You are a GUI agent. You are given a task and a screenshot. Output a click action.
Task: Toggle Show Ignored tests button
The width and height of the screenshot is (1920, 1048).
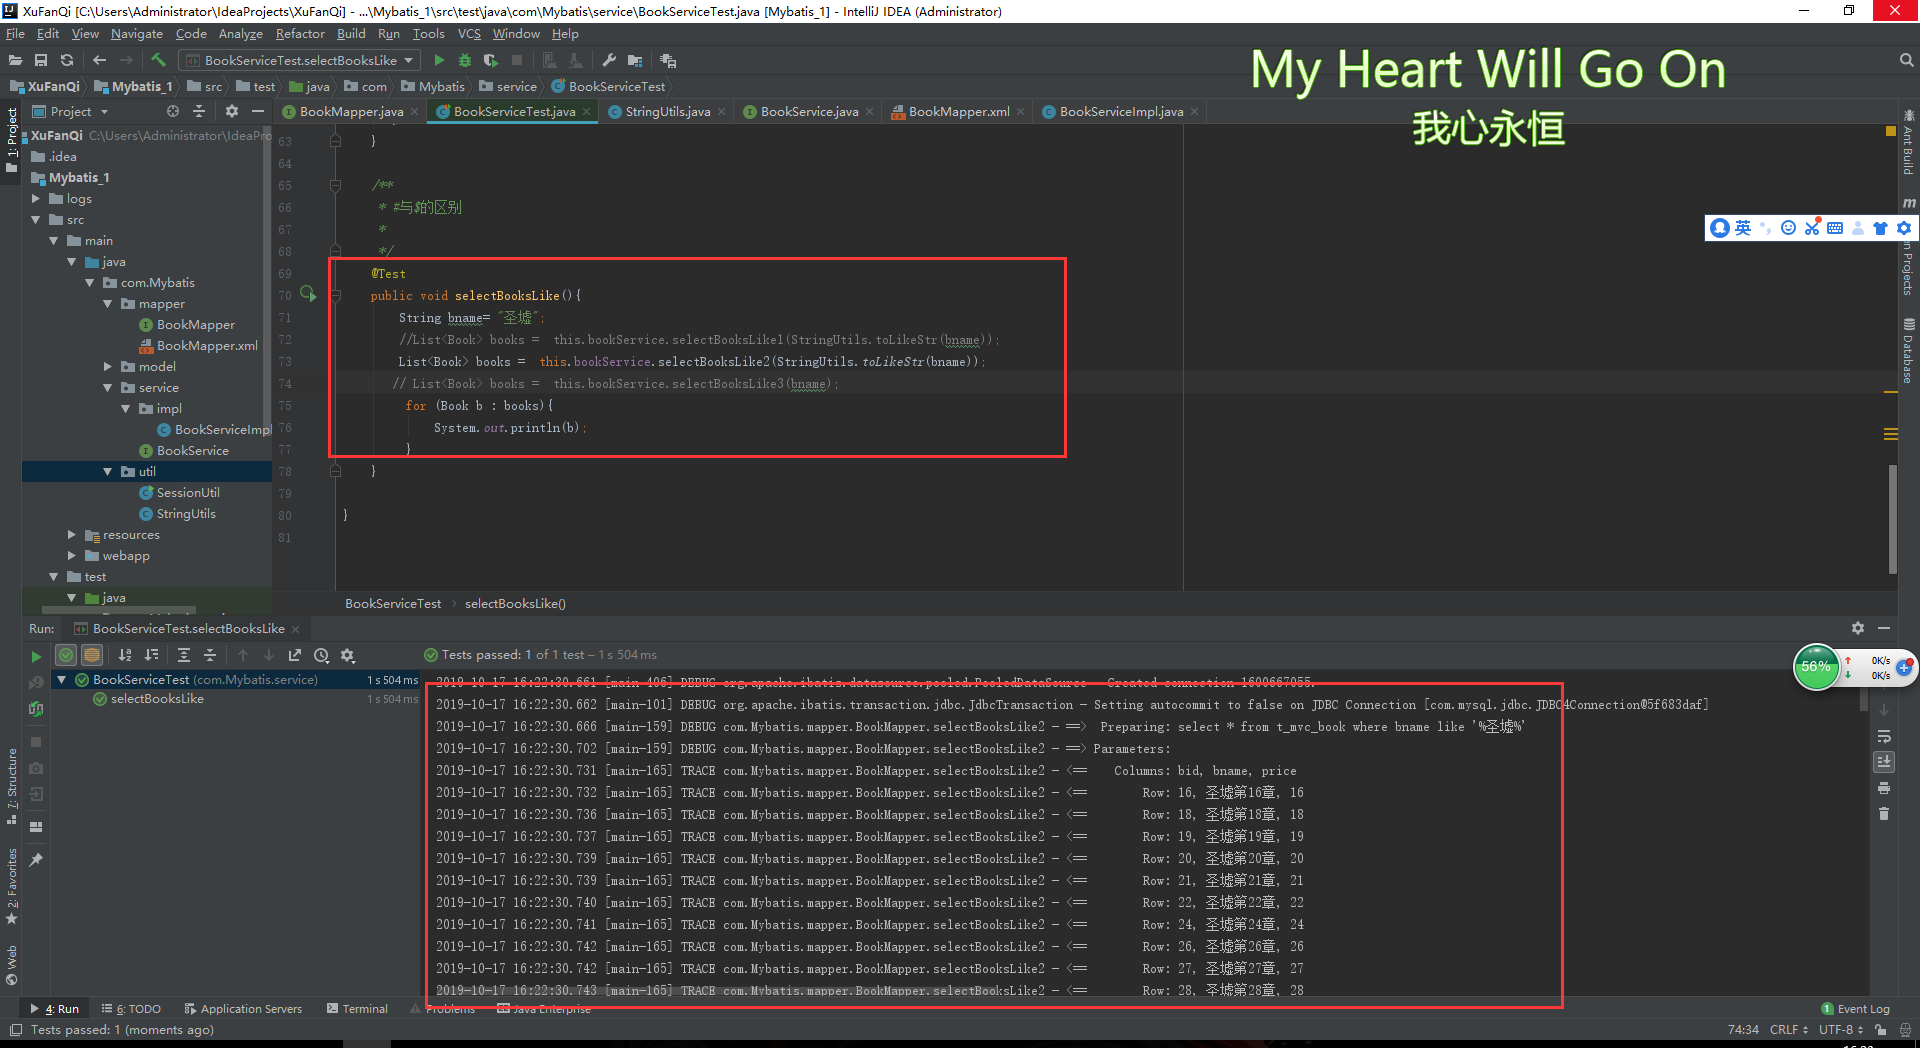[x=92, y=656]
